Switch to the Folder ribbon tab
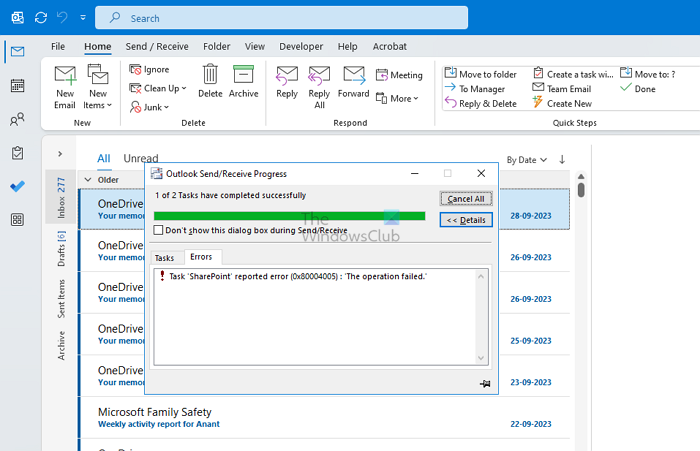The image size is (700, 451). [x=217, y=46]
